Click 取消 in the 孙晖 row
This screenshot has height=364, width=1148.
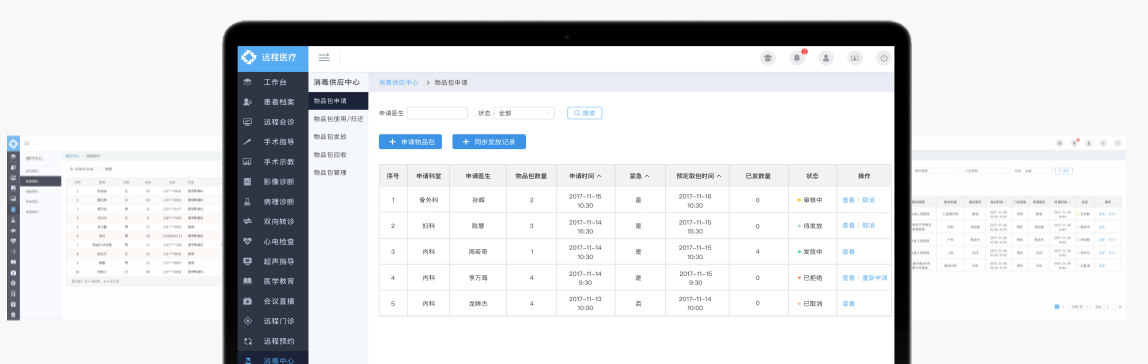coord(868,200)
